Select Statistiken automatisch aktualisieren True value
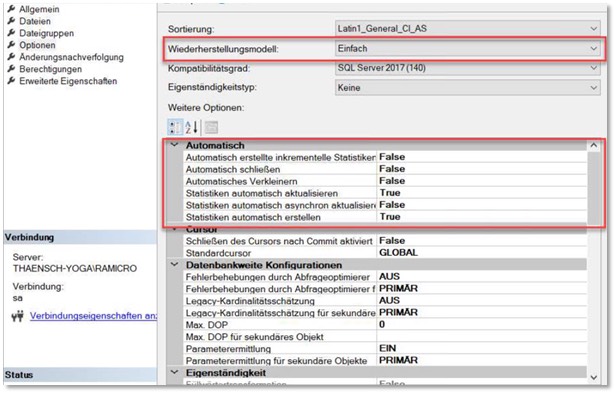Viewport: 616px width, 394px height. click(482, 193)
